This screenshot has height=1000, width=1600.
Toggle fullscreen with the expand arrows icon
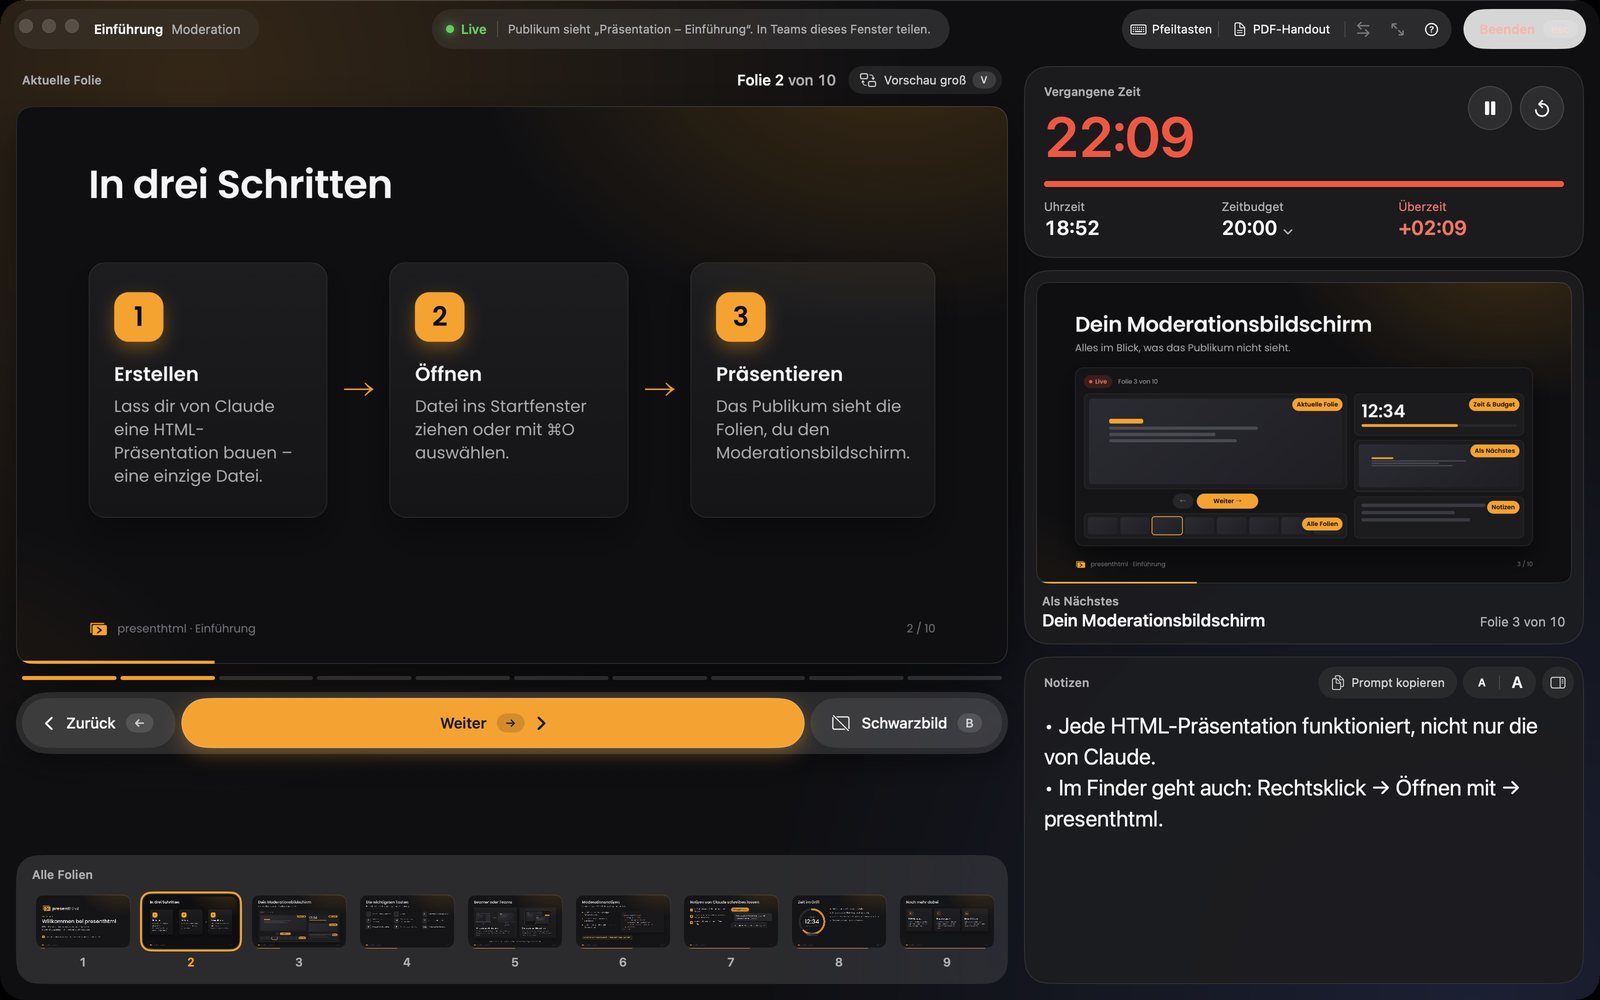tap(1397, 29)
